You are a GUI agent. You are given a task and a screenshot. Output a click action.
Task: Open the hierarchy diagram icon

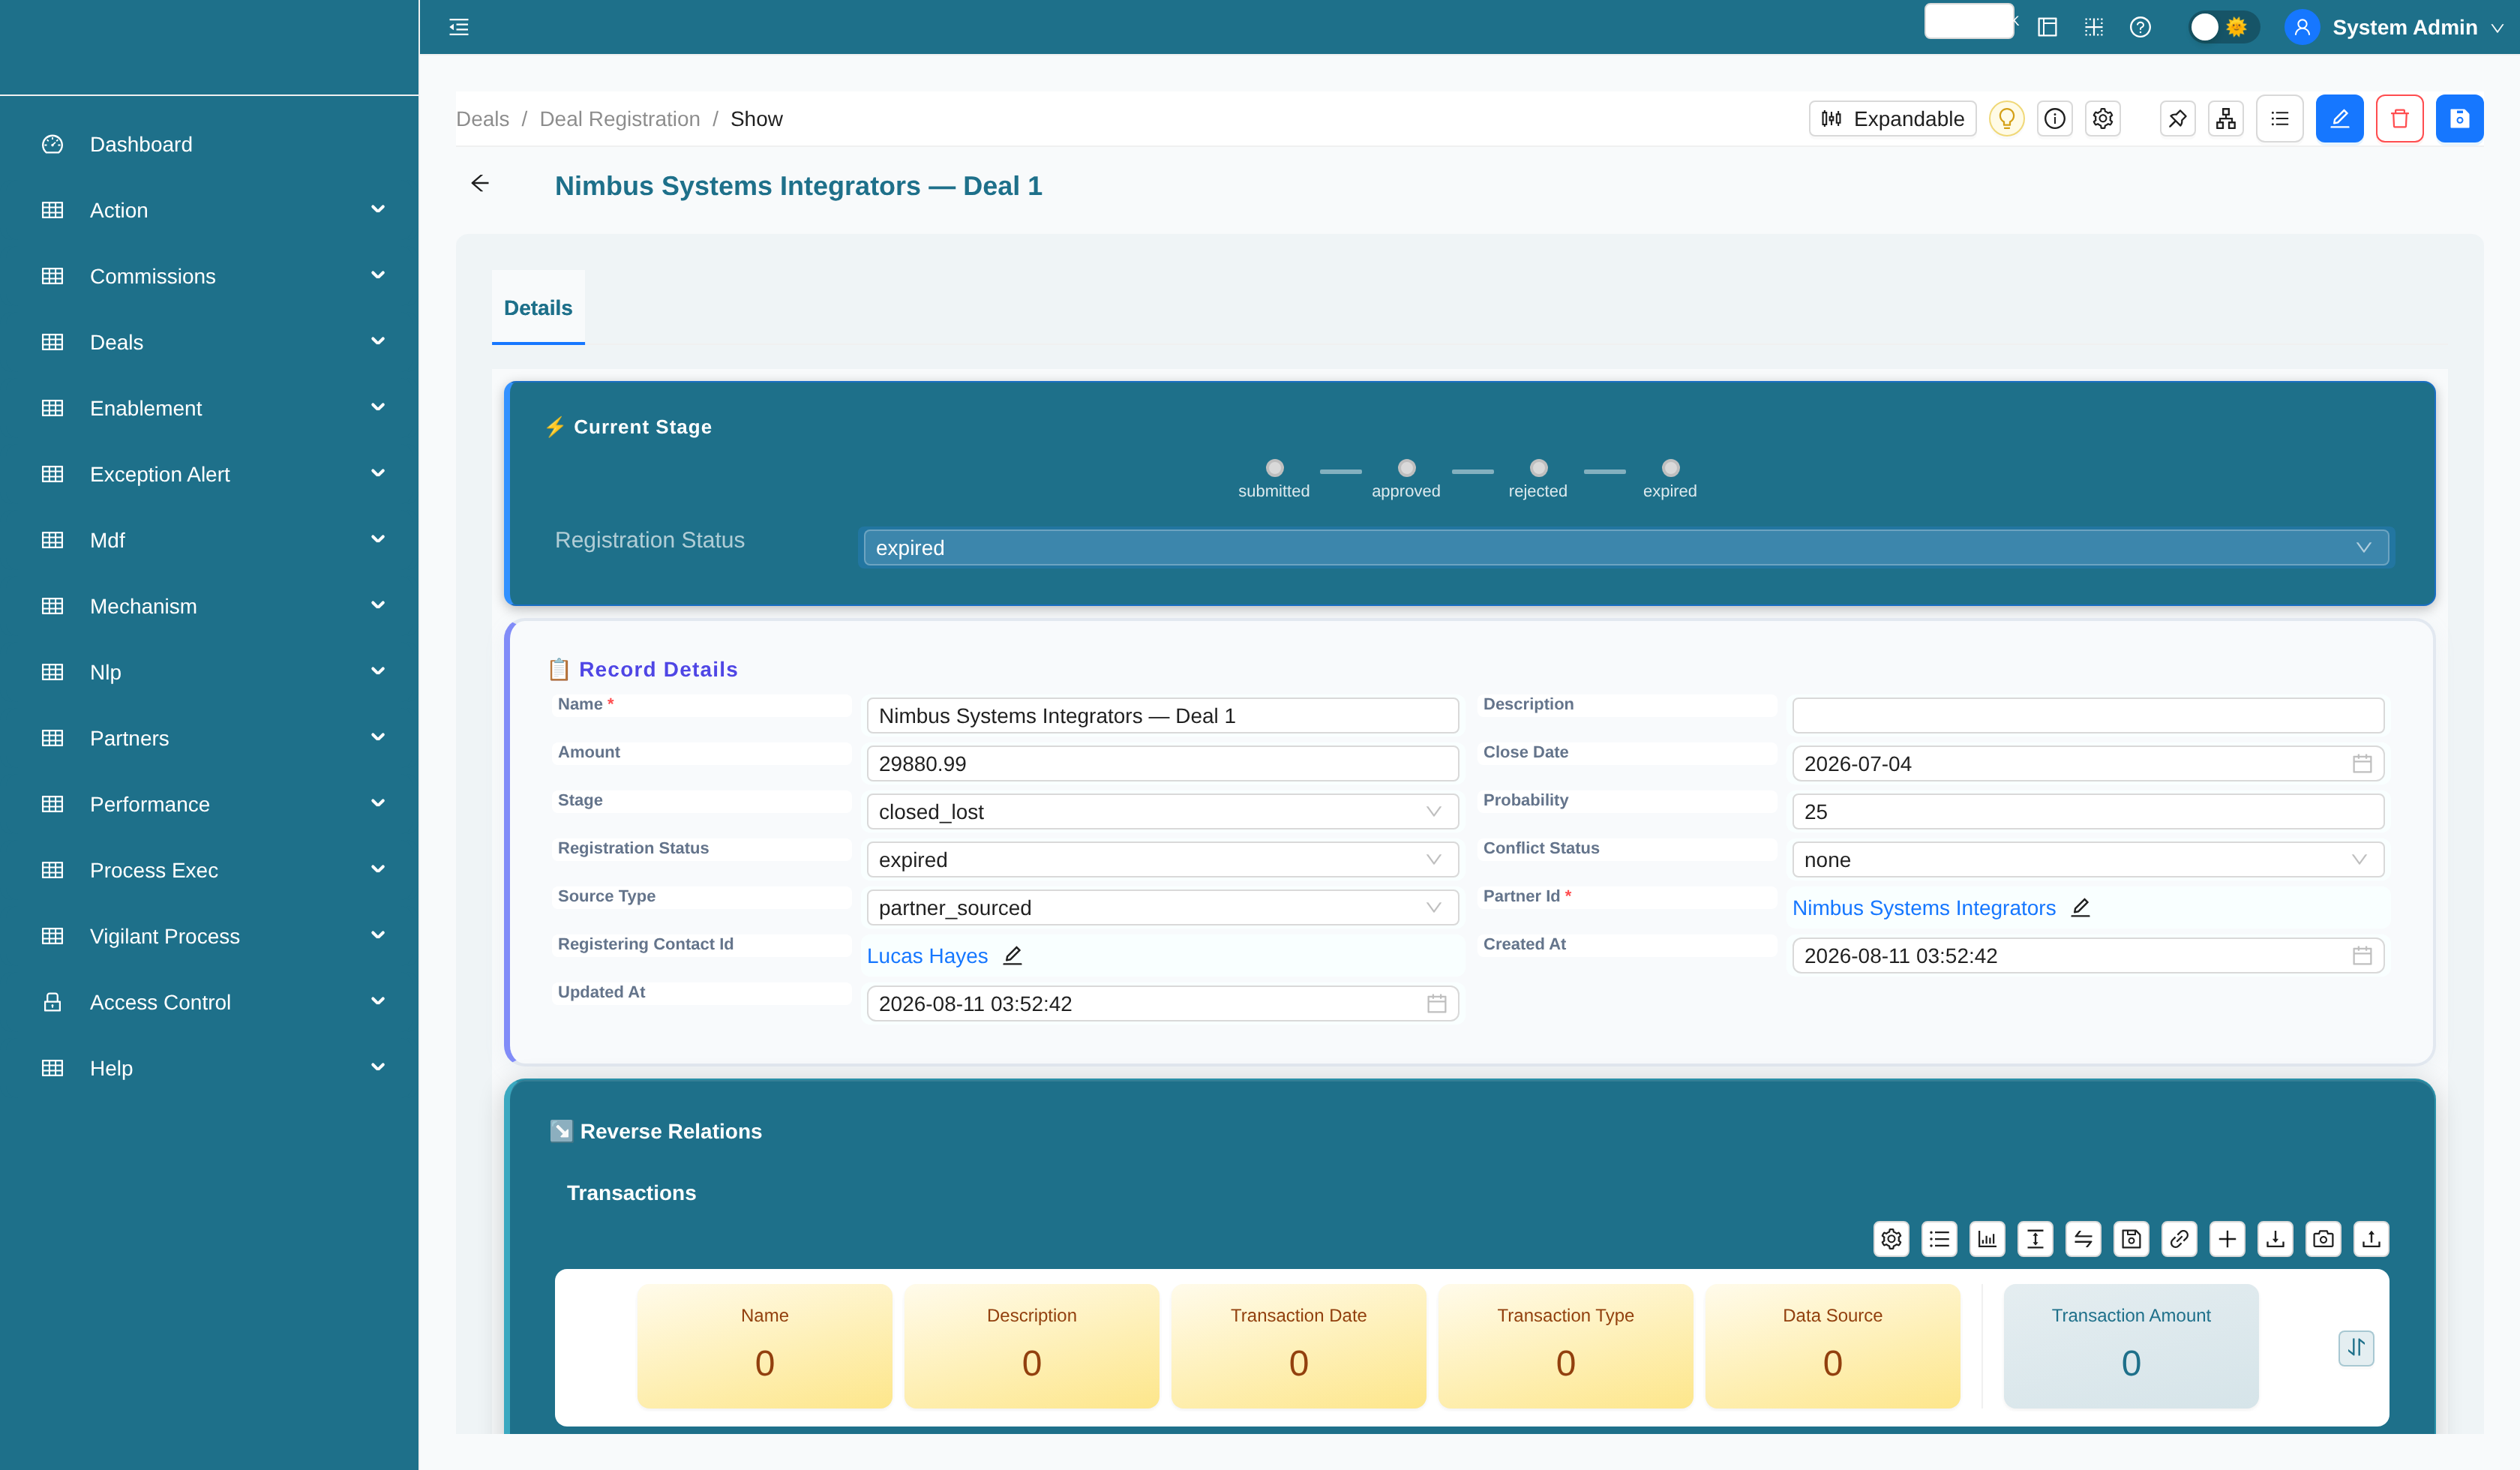click(2226, 119)
